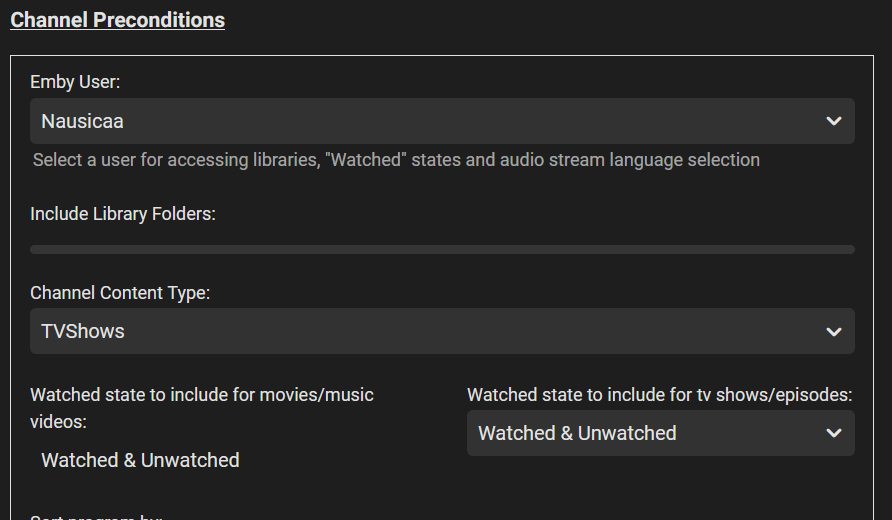
Task: Click the empty Include Library Folders list bar
Action: [442, 249]
